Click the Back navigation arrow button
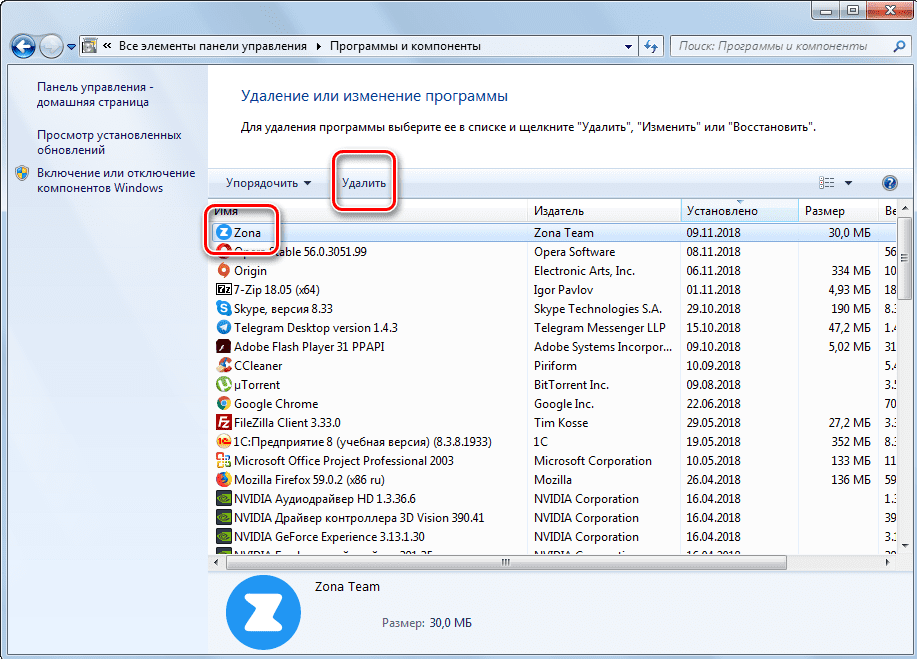 click(x=23, y=46)
